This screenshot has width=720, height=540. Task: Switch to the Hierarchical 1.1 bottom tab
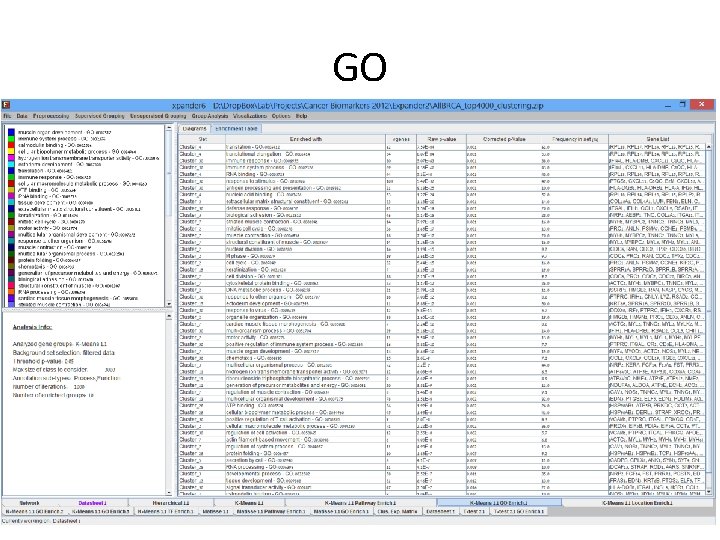click(170, 503)
